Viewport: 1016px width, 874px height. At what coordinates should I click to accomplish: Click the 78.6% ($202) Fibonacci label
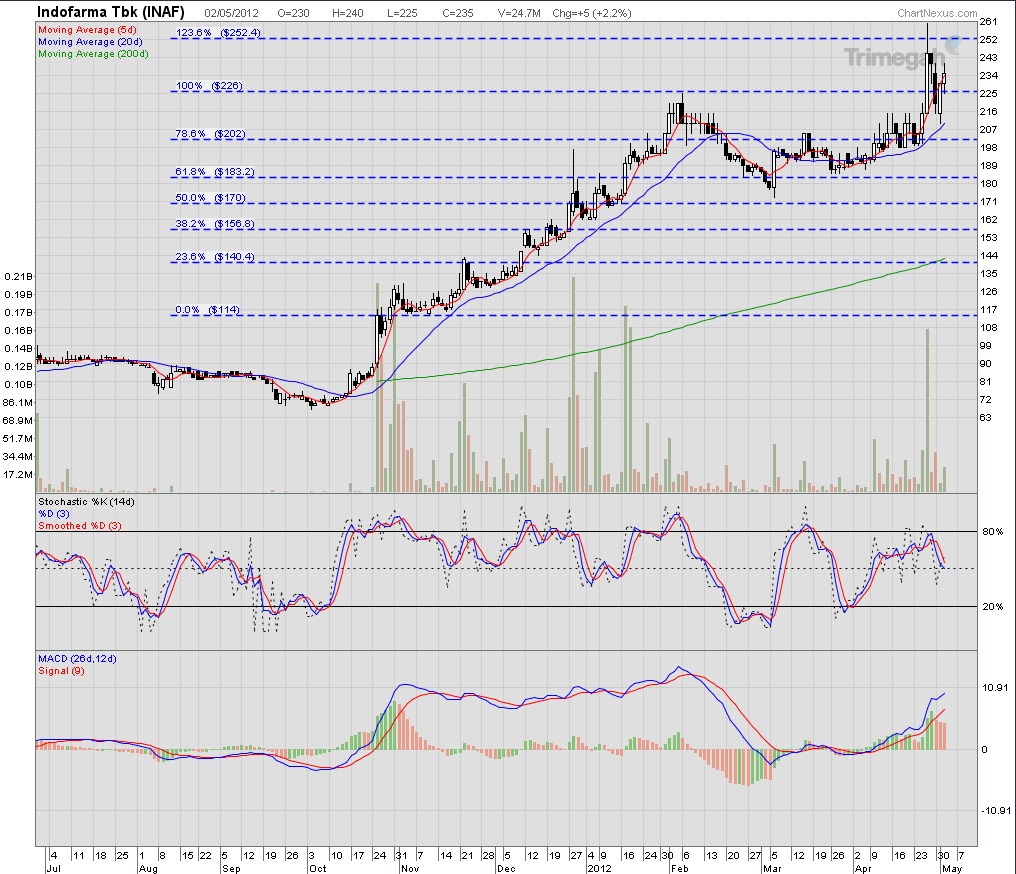point(210,134)
